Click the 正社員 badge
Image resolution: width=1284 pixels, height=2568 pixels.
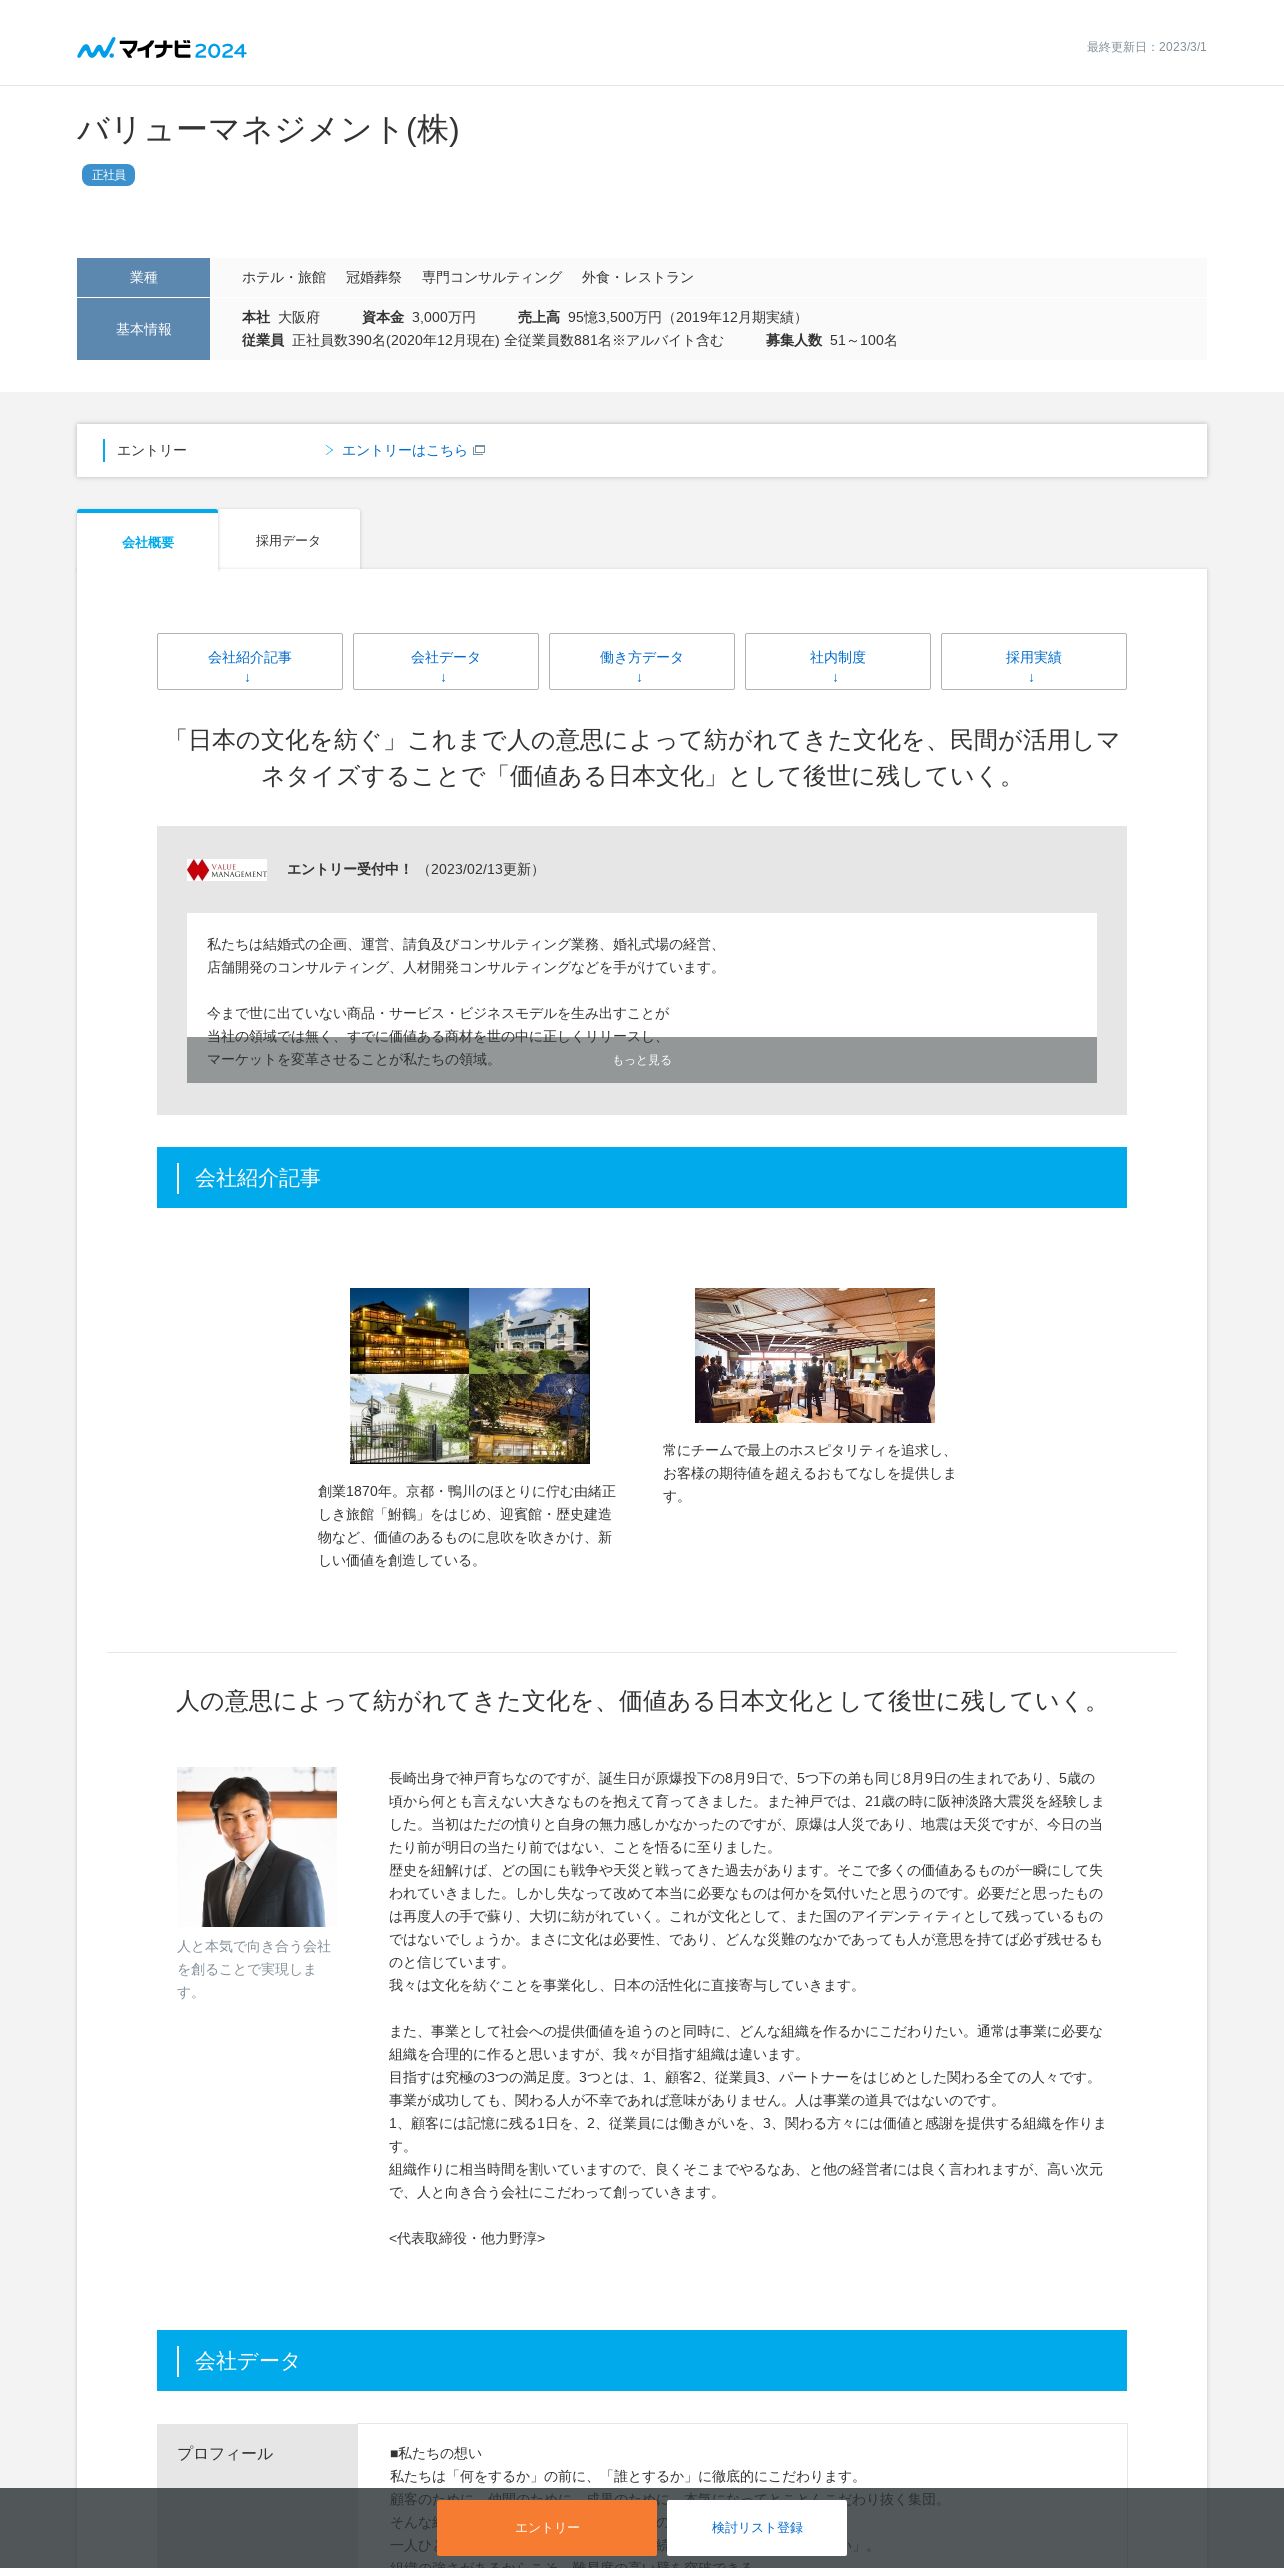coord(108,175)
